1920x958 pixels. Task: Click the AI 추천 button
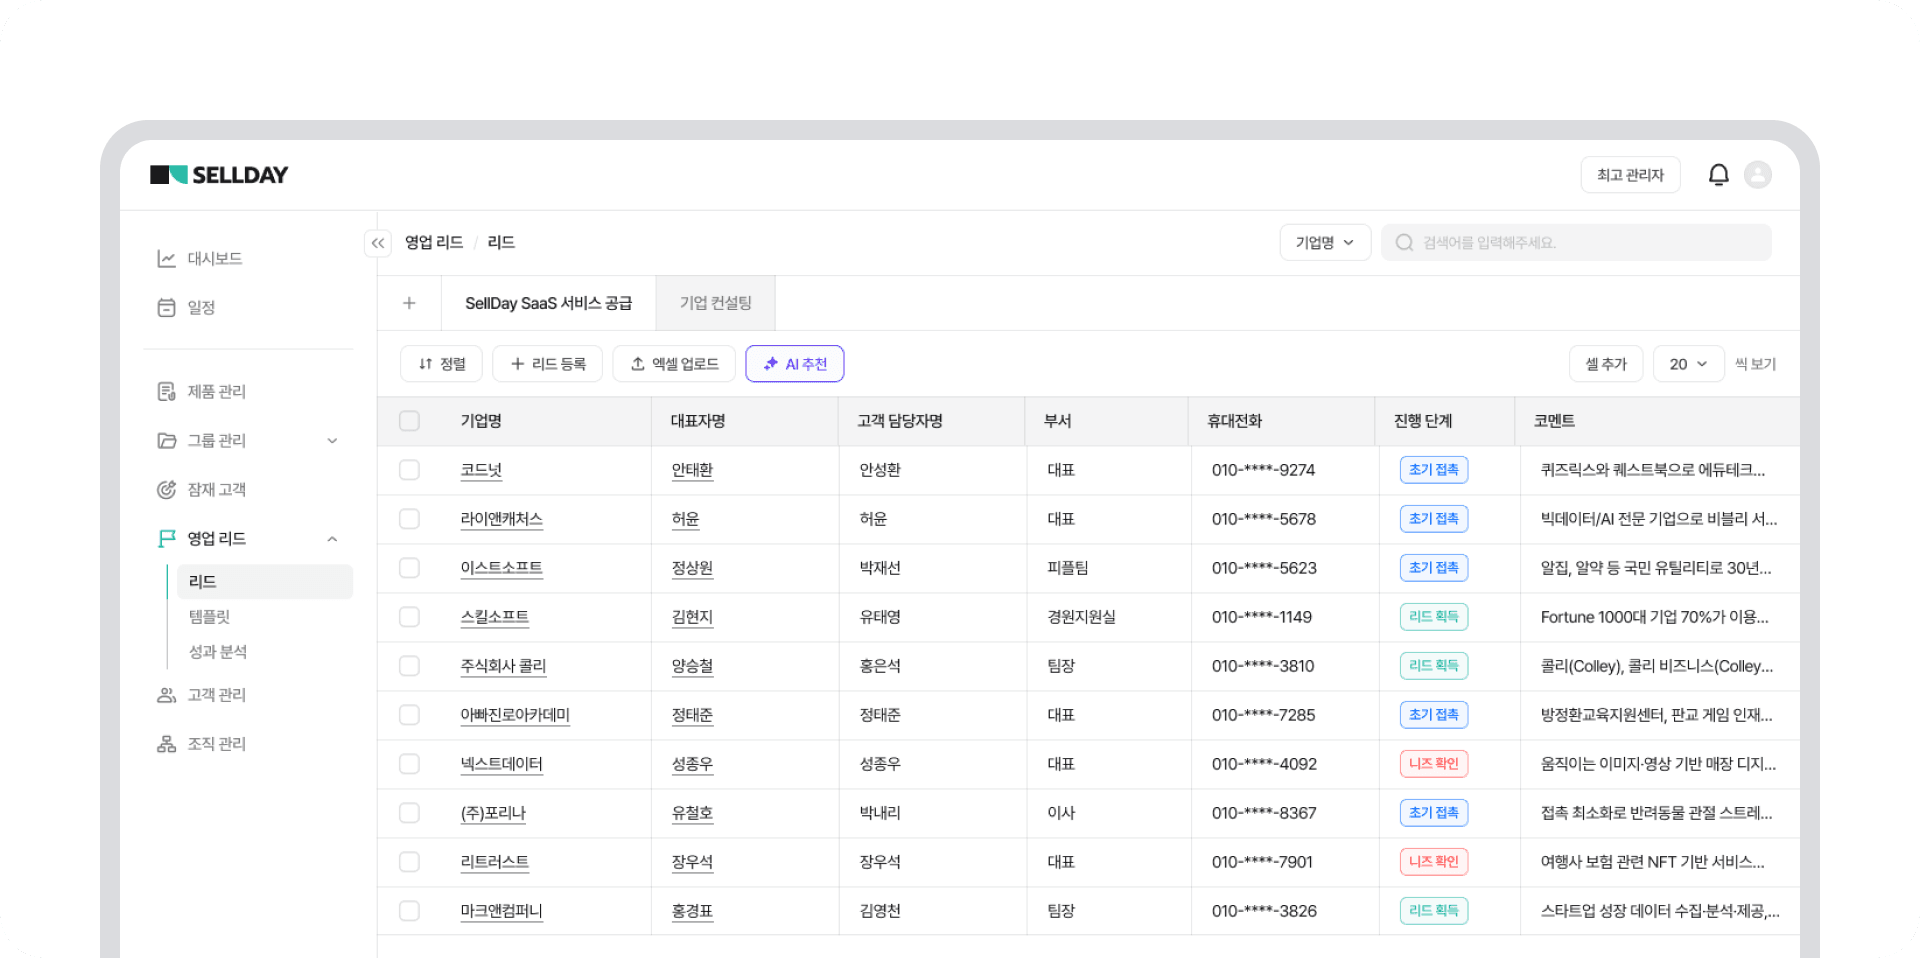[x=794, y=364]
